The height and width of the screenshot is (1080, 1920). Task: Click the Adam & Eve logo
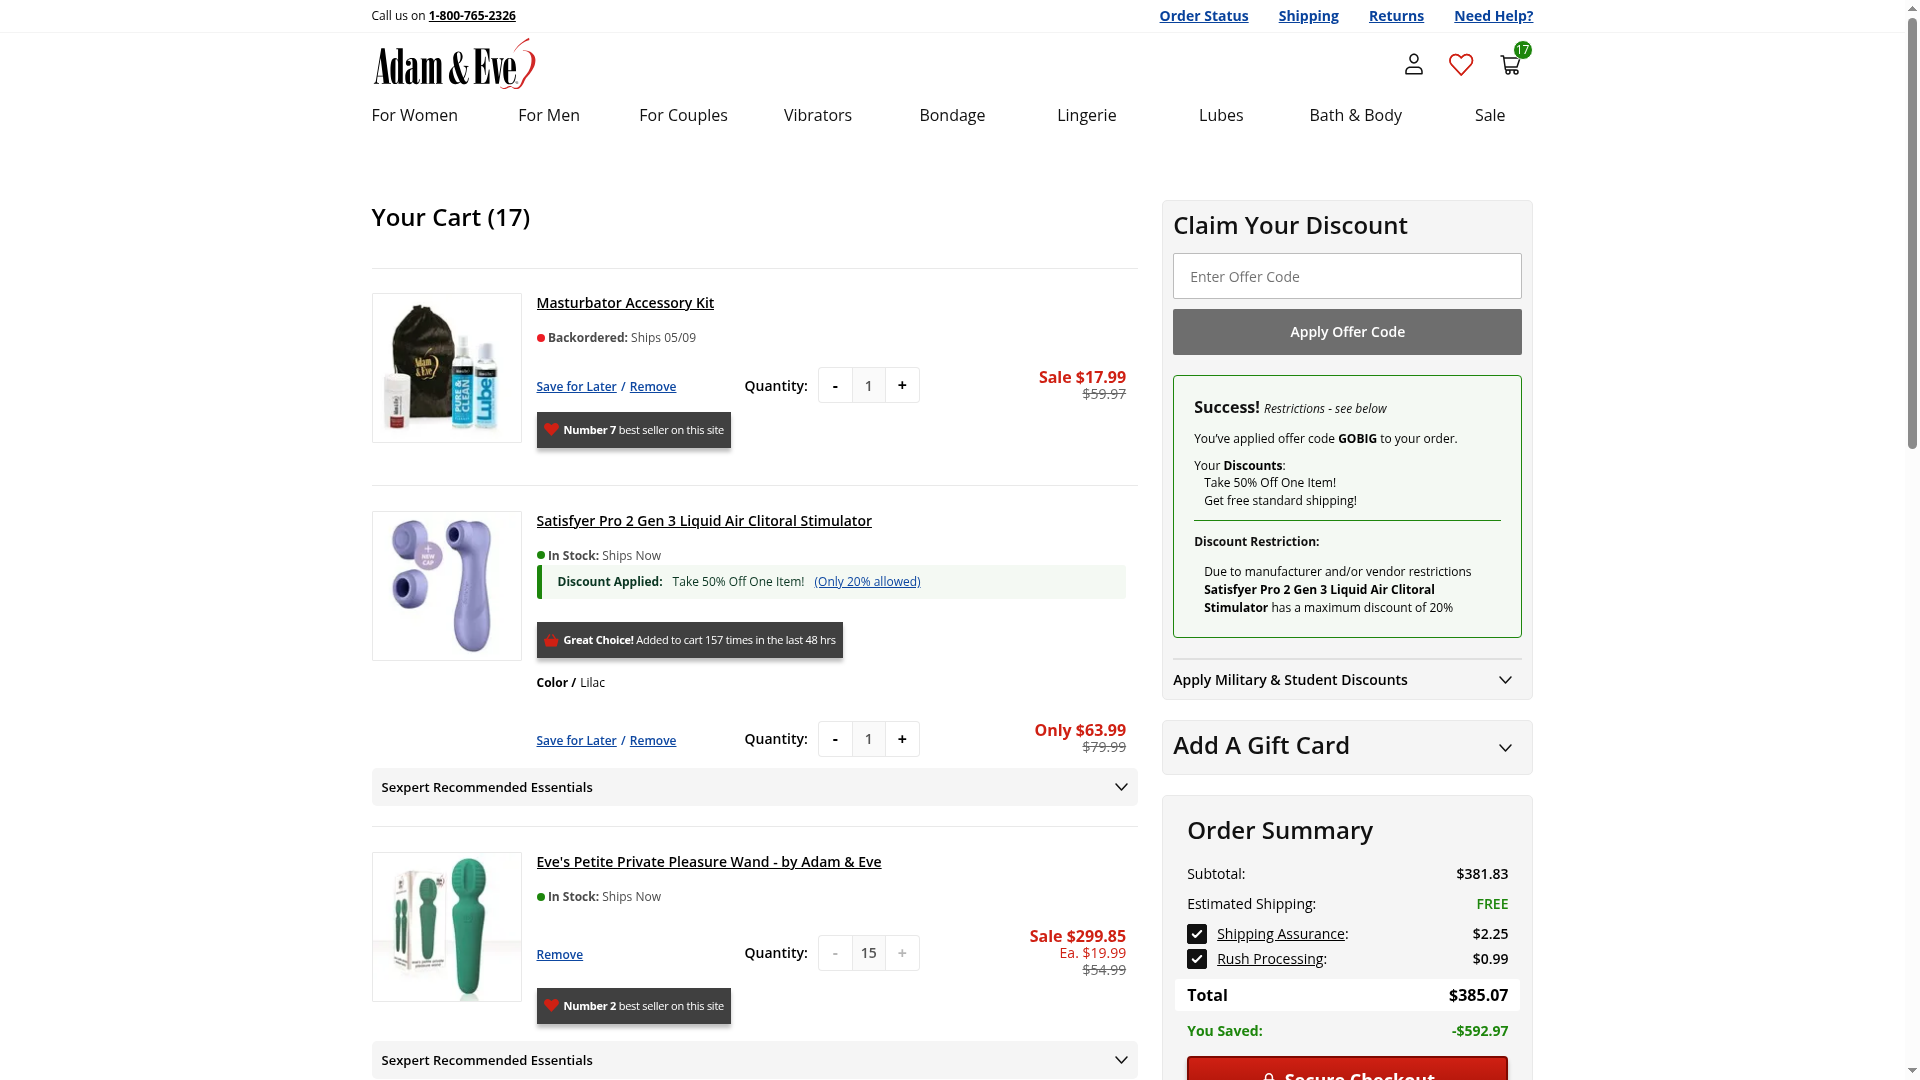454,65
